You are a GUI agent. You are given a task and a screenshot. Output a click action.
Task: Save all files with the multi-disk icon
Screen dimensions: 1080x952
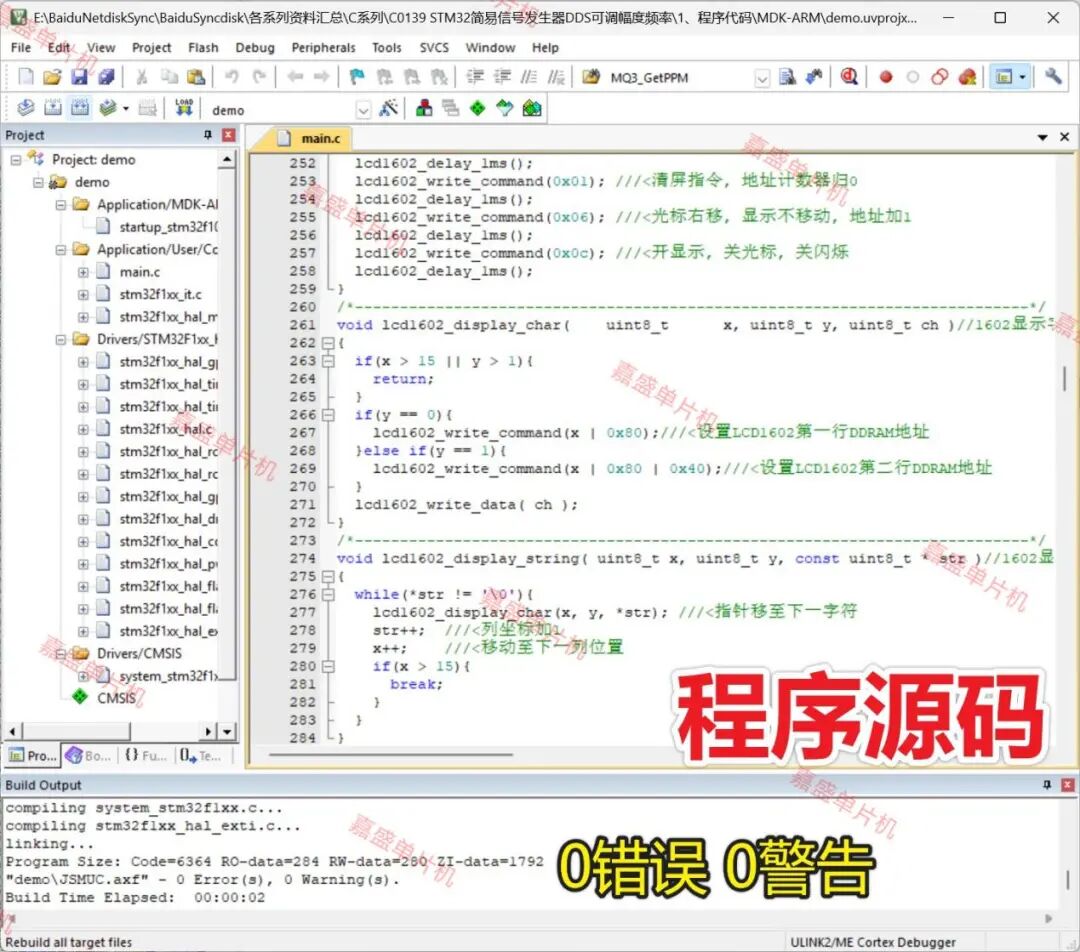(106, 76)
